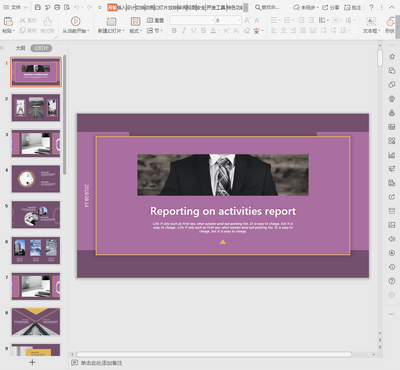Click the add notes area below slide
400x370 pixels.
101,363
